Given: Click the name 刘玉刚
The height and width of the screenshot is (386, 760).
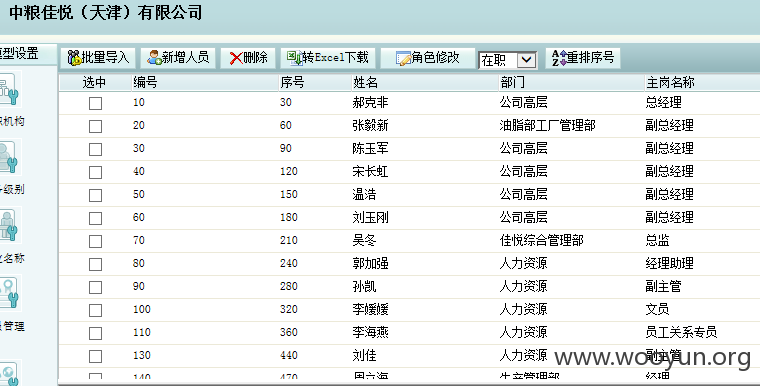Looking at the screenshot, I should pyautogui.click(x=370, y=217).
